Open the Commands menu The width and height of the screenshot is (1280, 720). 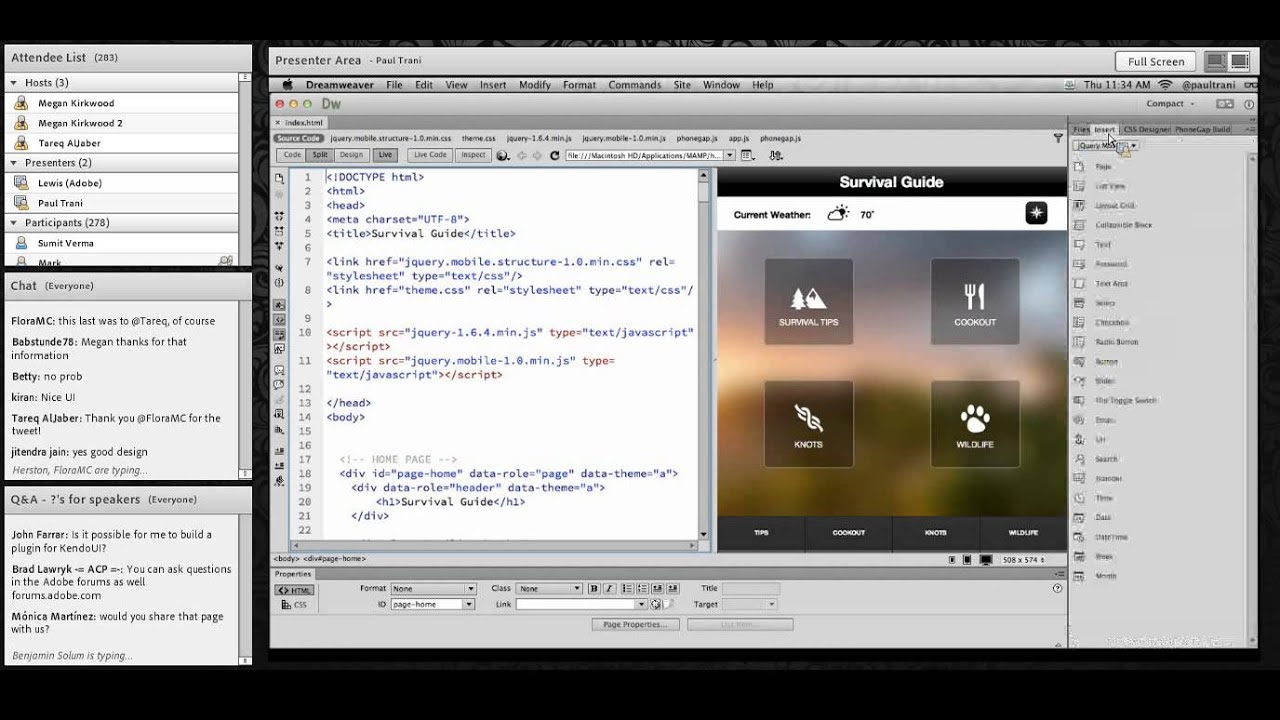tap(635, 85)
